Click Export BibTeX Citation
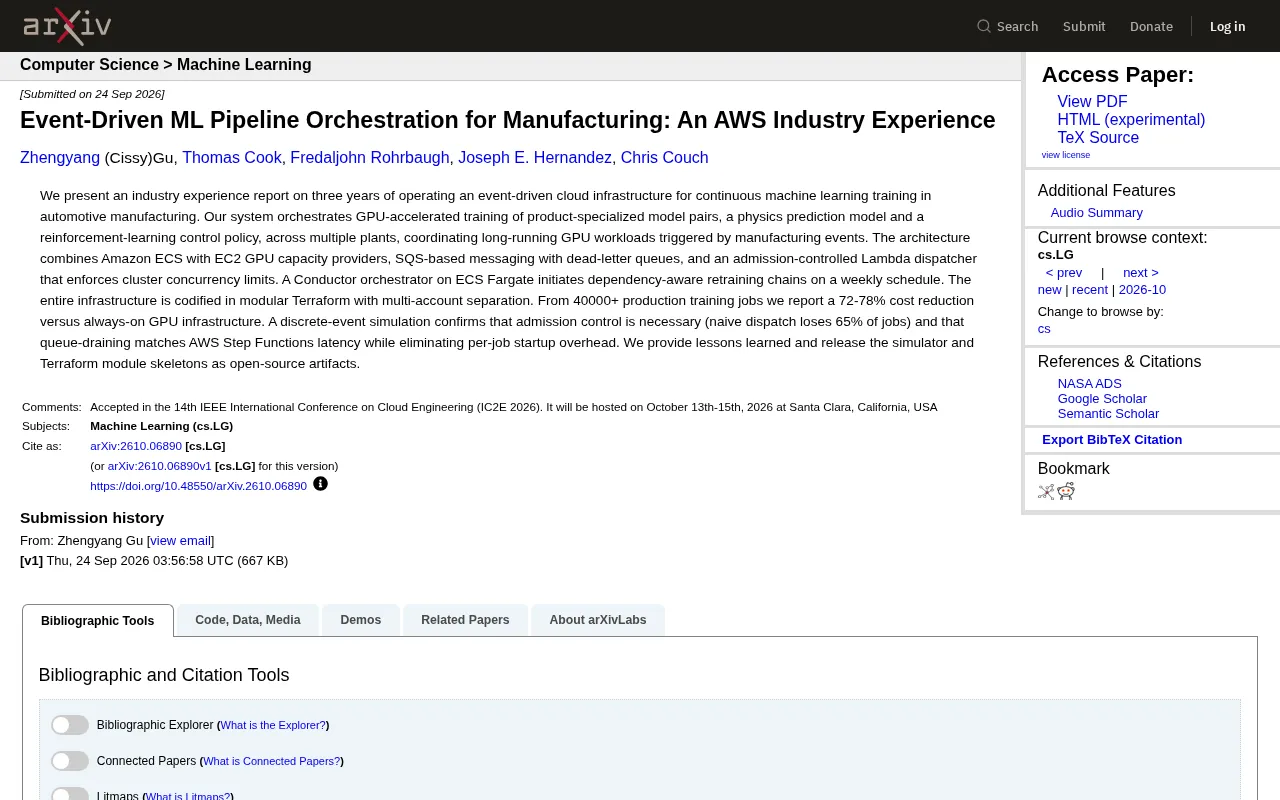The width and height of the screenshot is (1280, 800). click(1112, 440)
